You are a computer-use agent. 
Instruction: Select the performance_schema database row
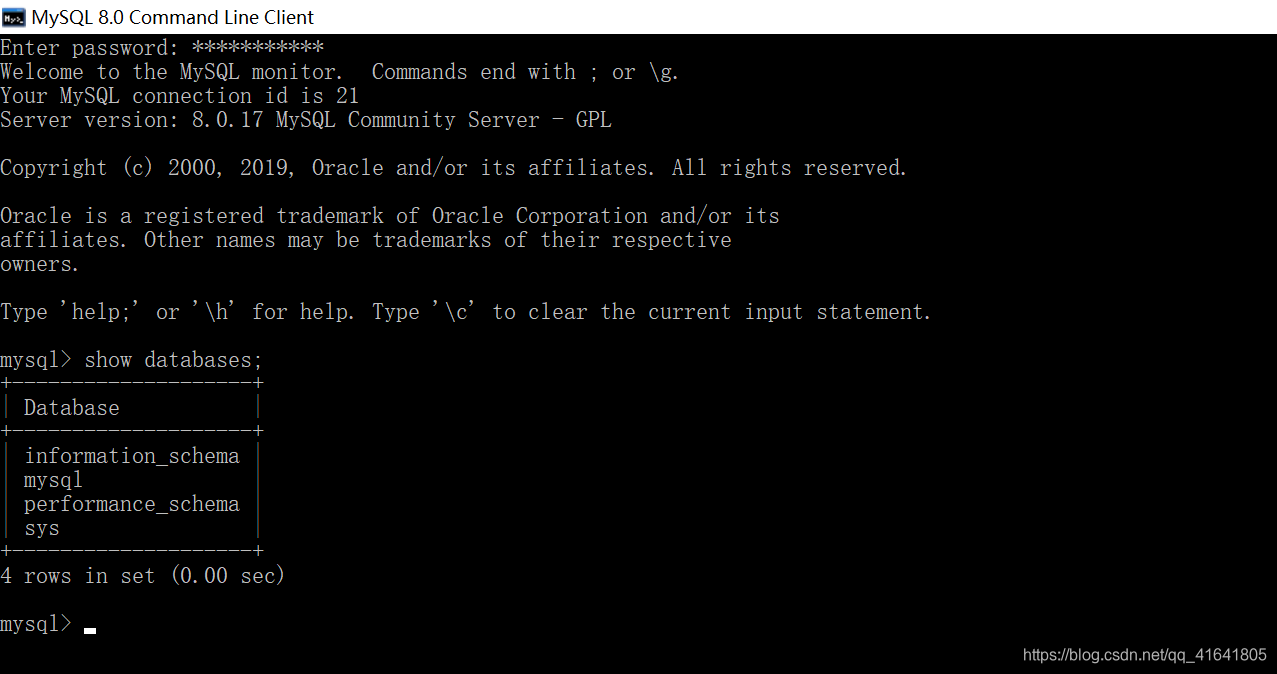132,504
